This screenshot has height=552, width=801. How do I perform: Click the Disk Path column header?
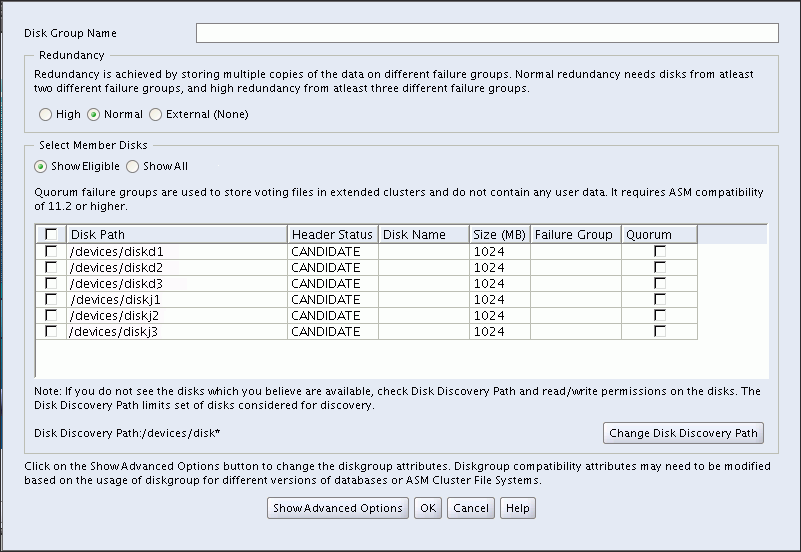(x=177, y=235)
